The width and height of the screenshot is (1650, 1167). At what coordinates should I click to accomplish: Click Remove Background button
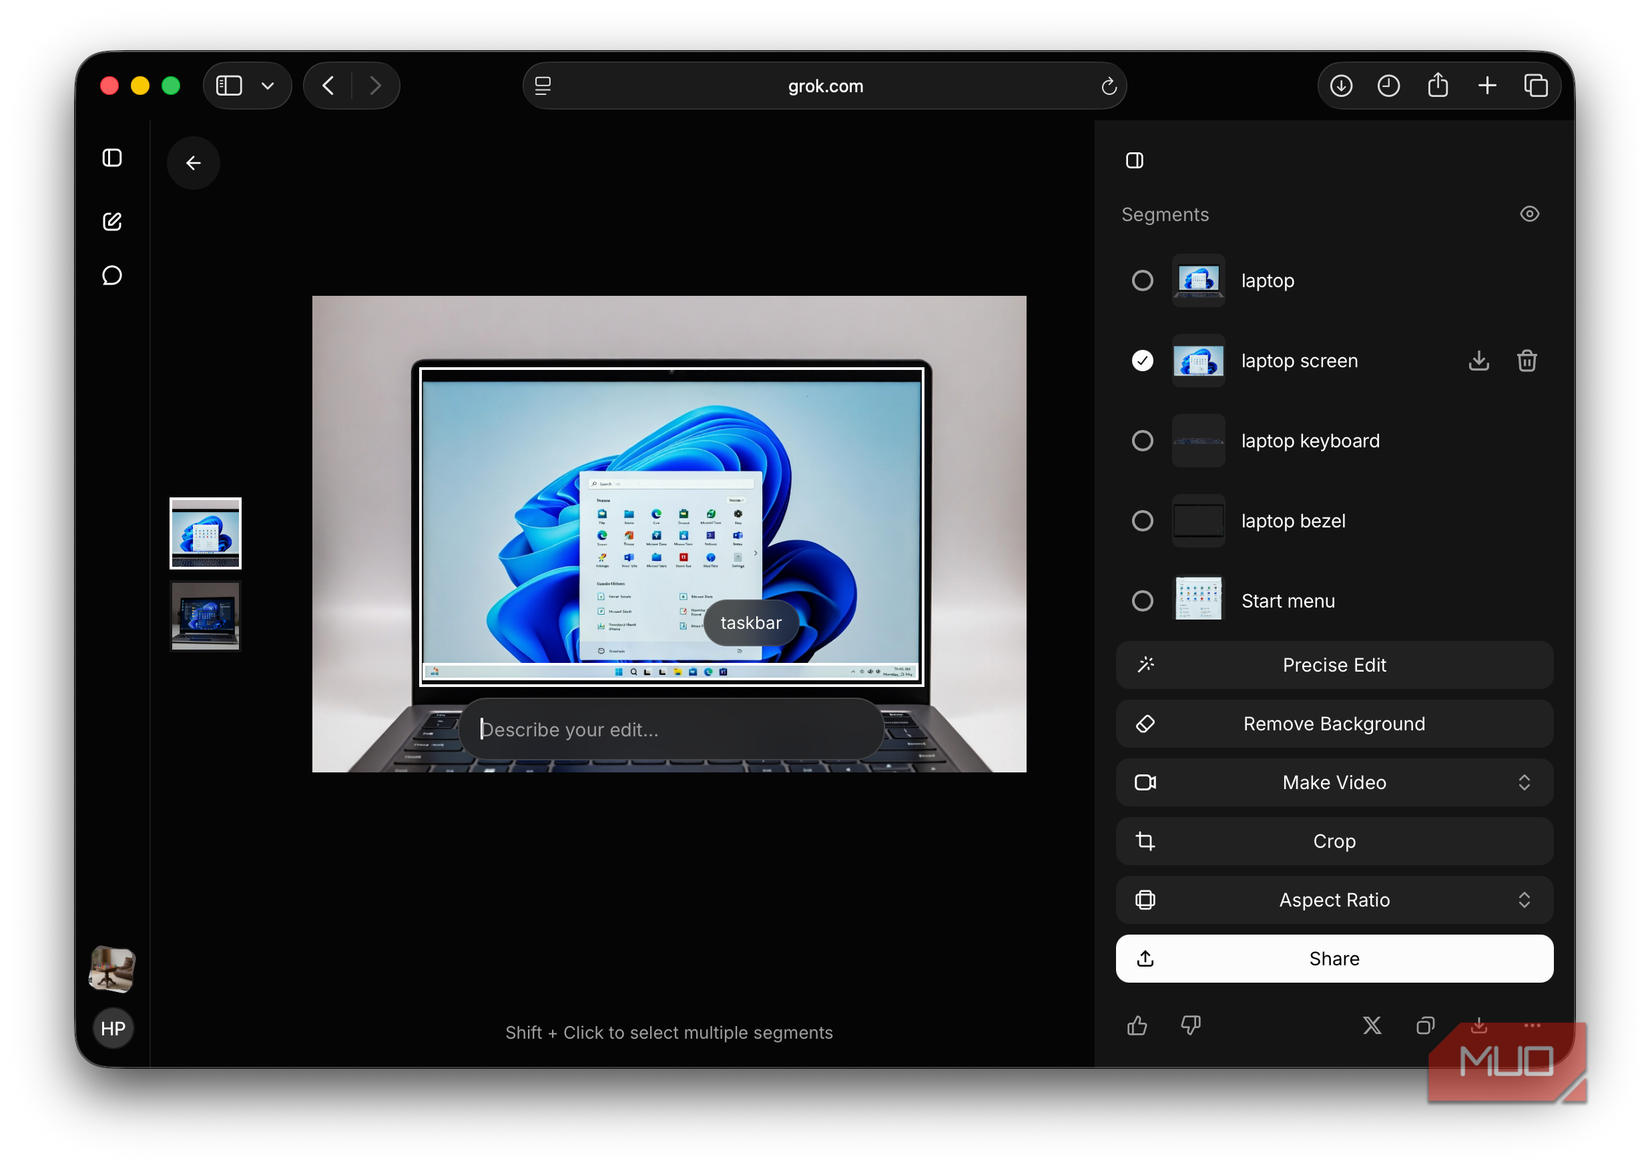(1334, 724)
